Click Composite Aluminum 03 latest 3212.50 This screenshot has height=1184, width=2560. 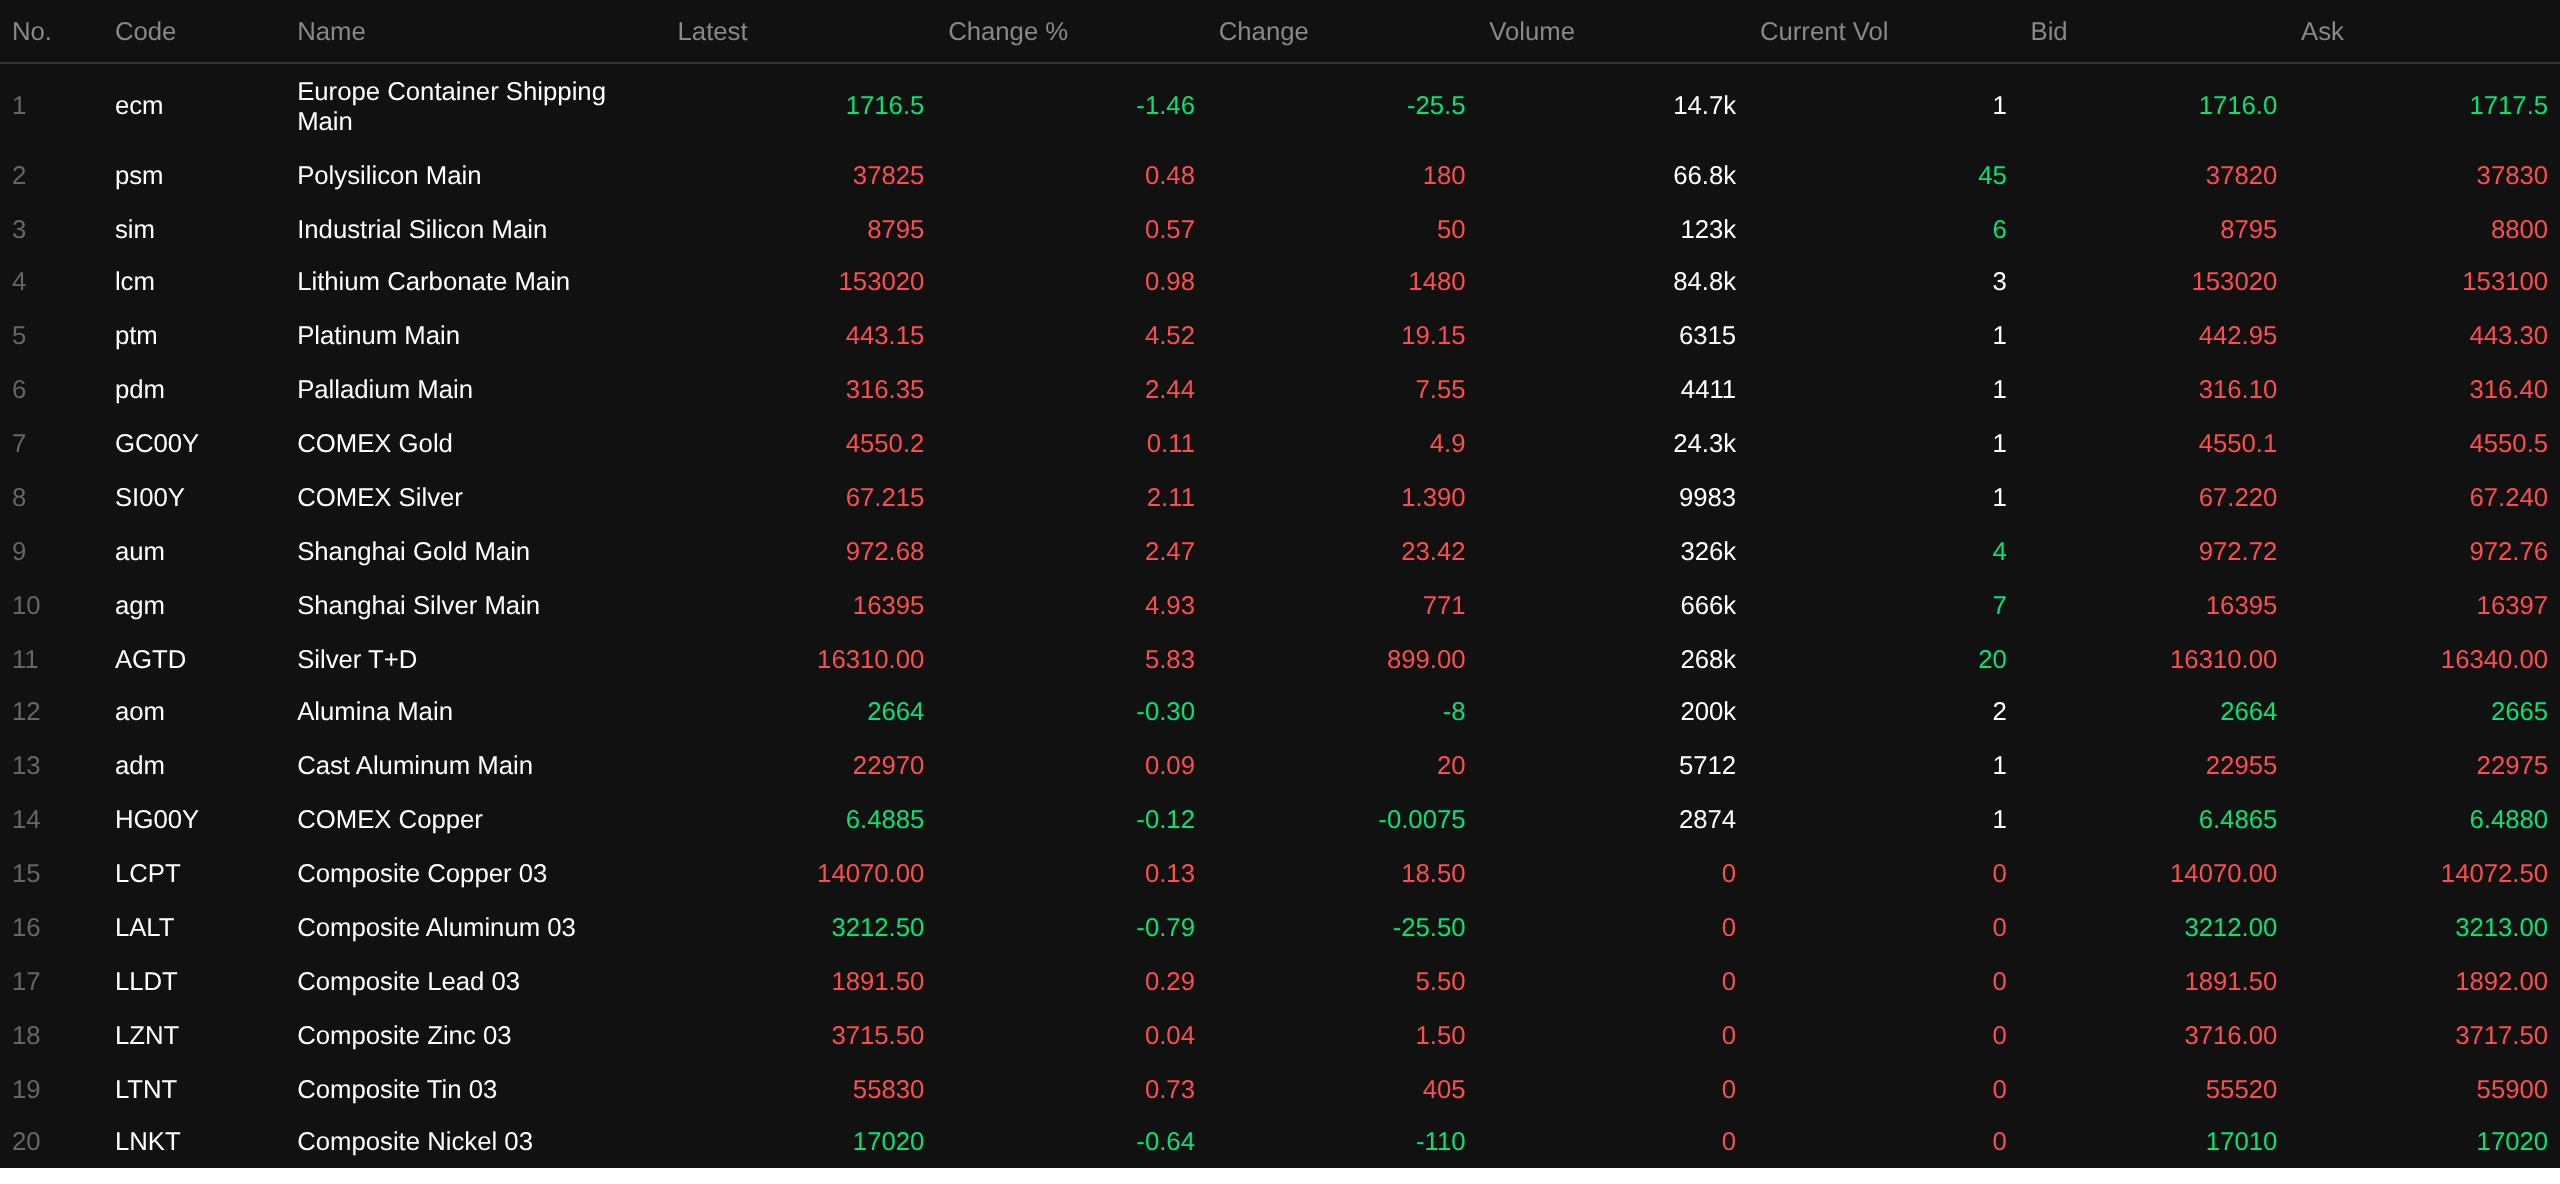(x=878, y=928)
